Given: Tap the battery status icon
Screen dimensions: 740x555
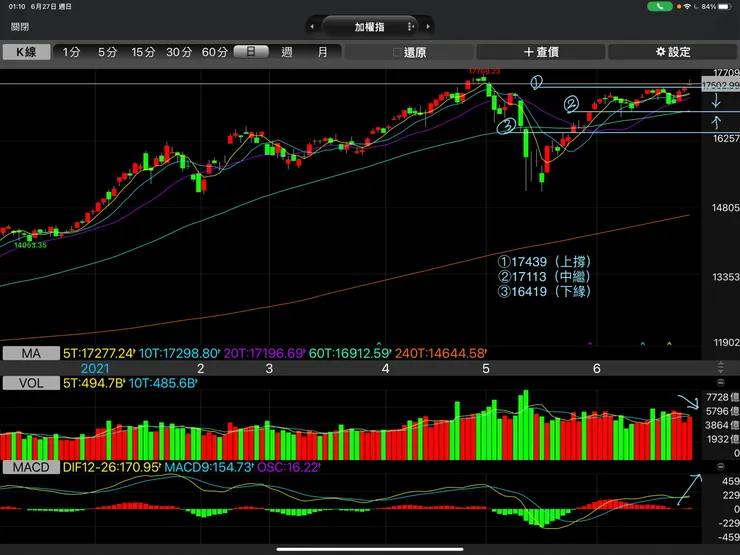Looking at the screenshot, I should (724, 7).
